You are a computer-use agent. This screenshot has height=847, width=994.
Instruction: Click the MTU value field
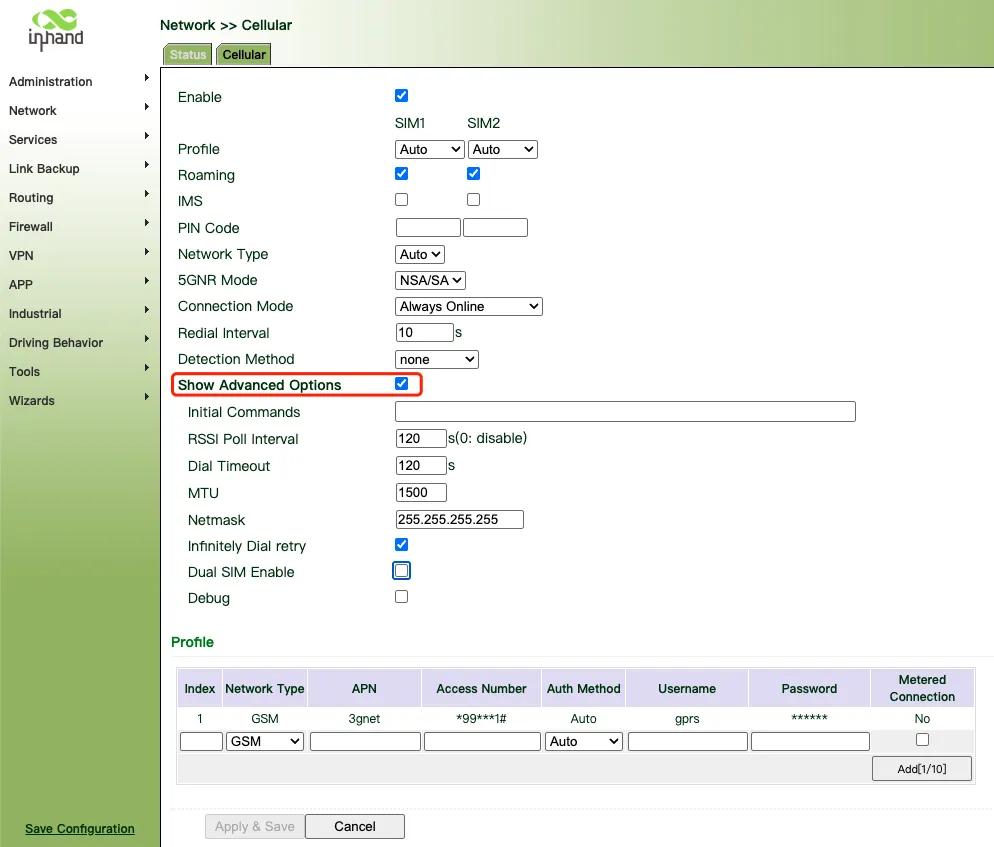click(x=421, y=493)
